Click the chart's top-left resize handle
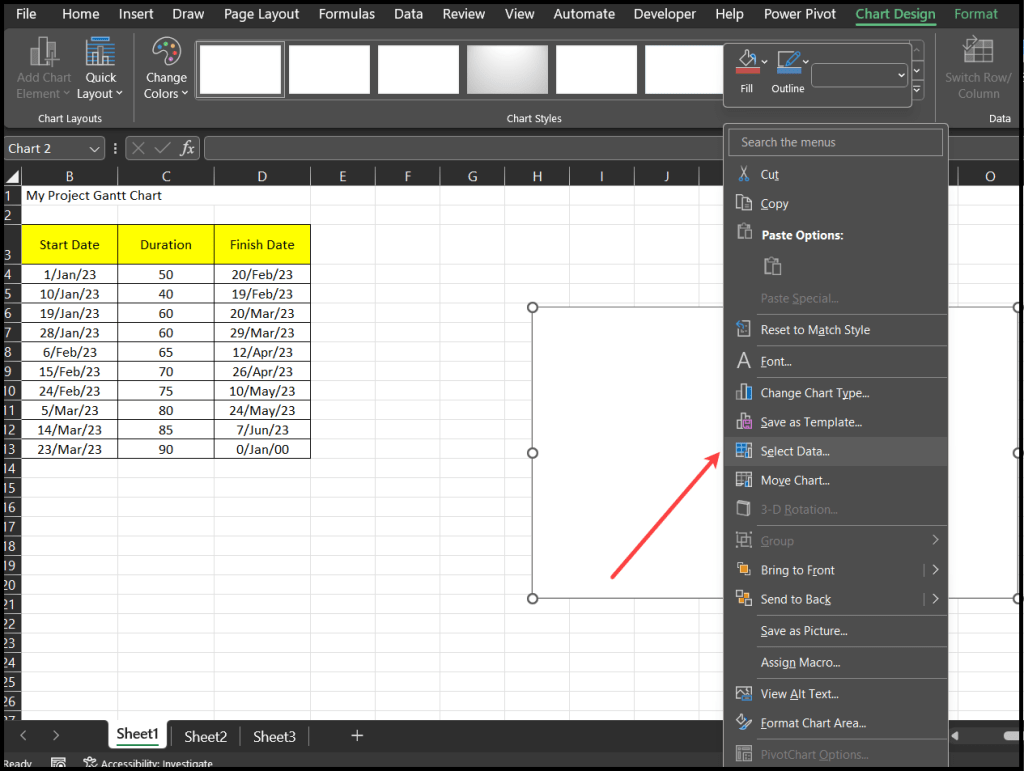The image size is (1024, 771). click(x=532, y=307)
